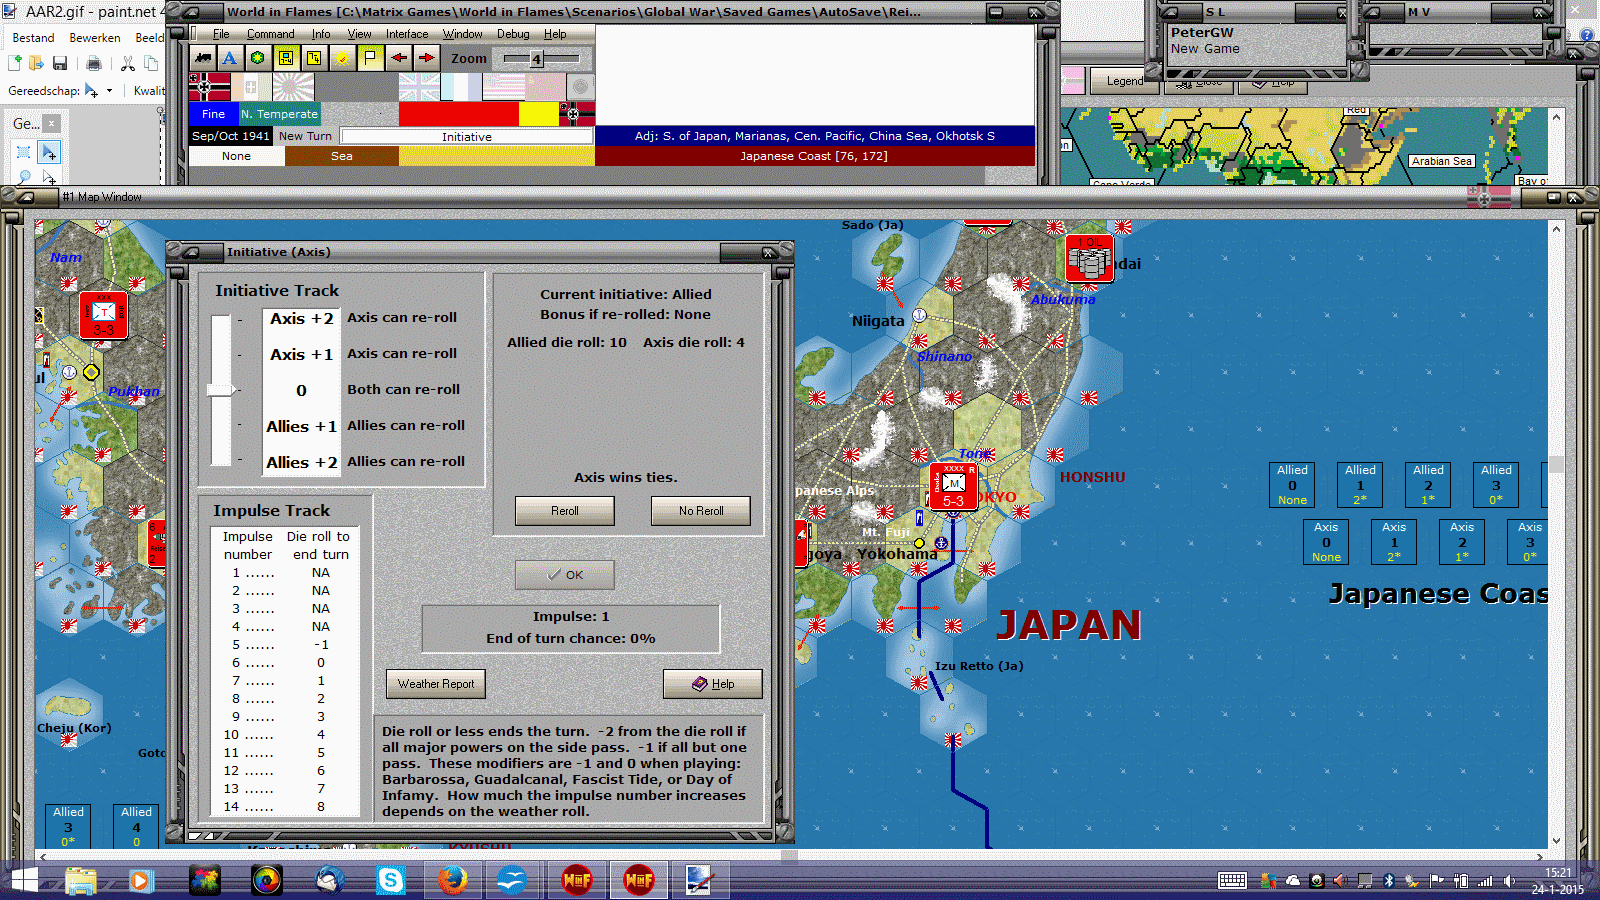Click the red right arrow toolbar icon

coord(427,58)
